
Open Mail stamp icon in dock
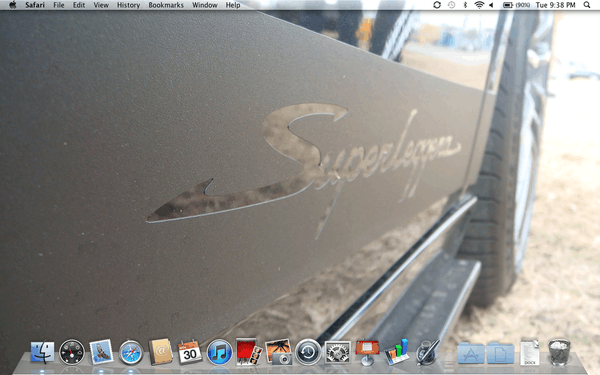[101, 352]
